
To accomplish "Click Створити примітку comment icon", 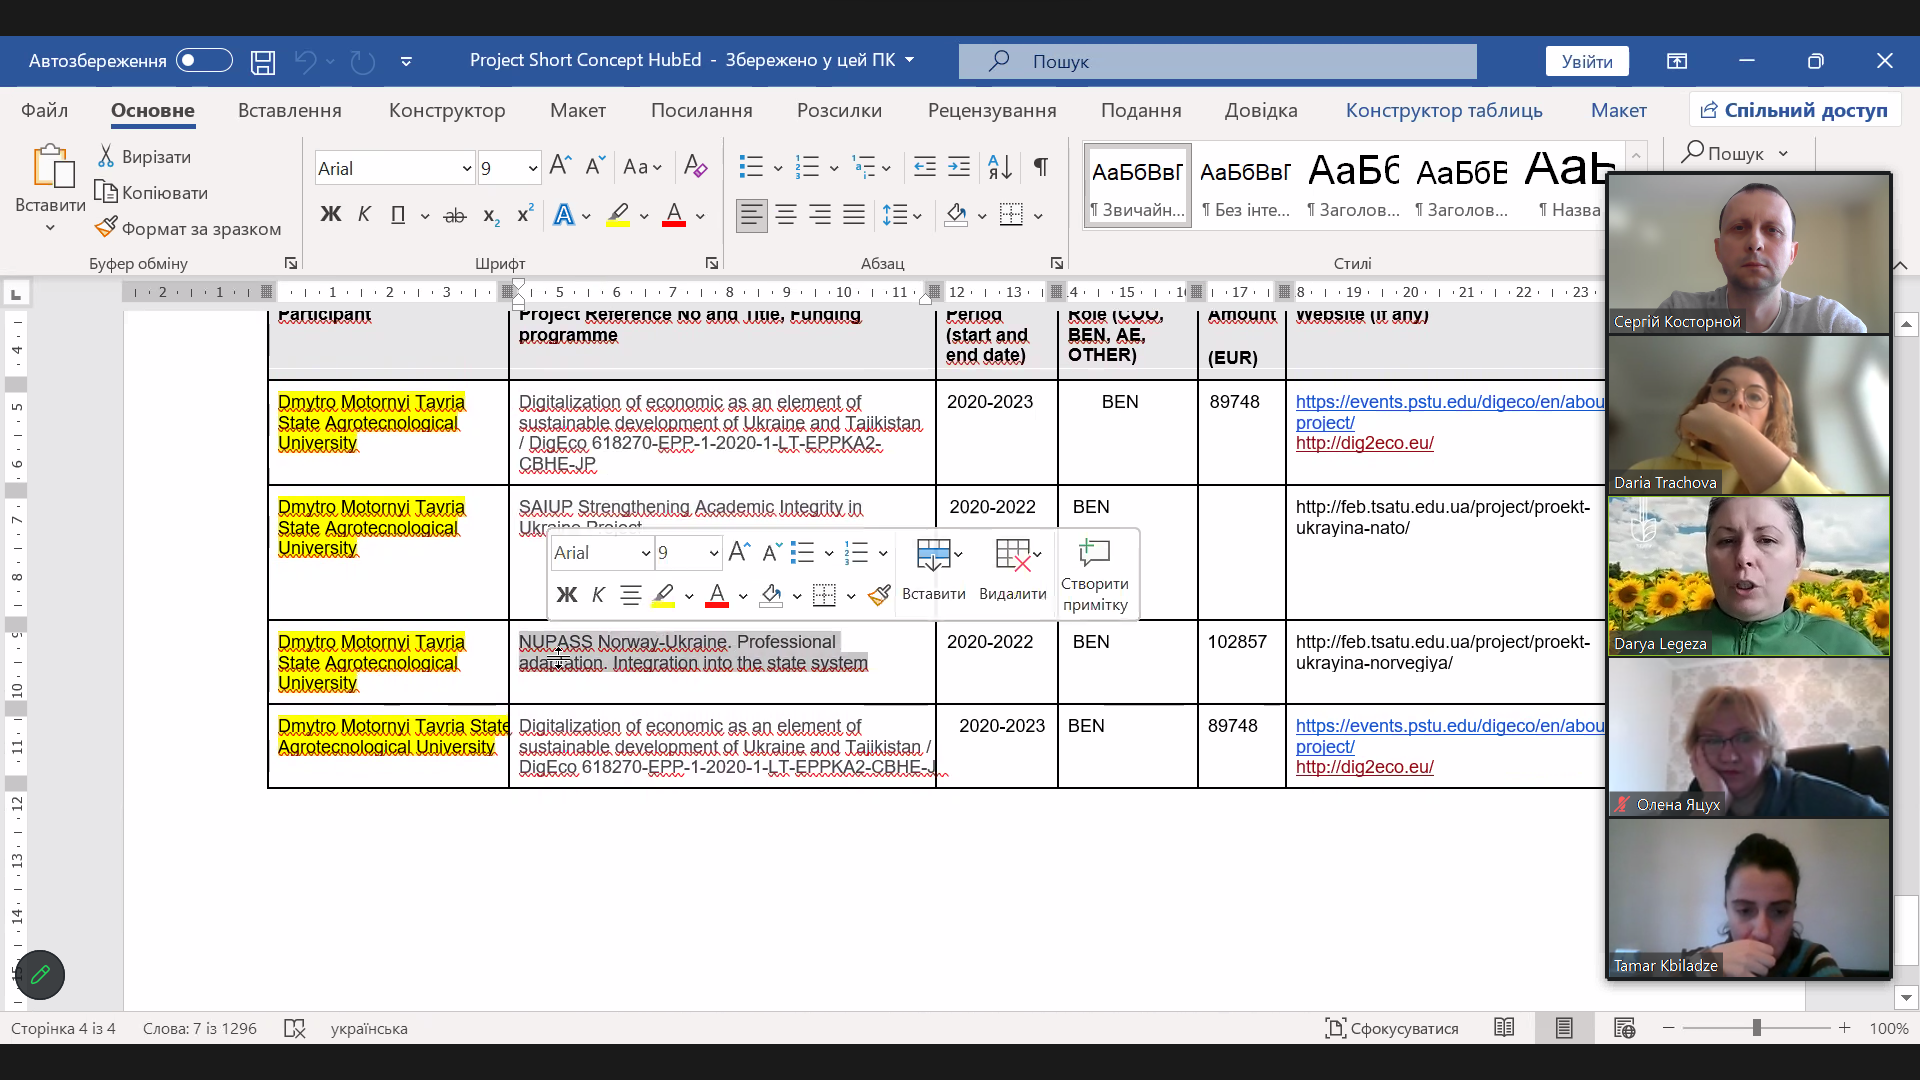I will point(1094,553).
